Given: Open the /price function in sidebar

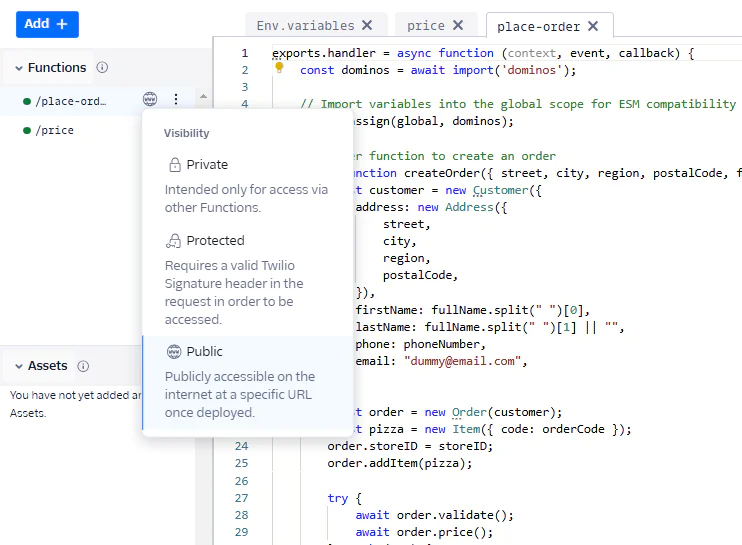Looking at the screenshot, I should pos(54,130).
